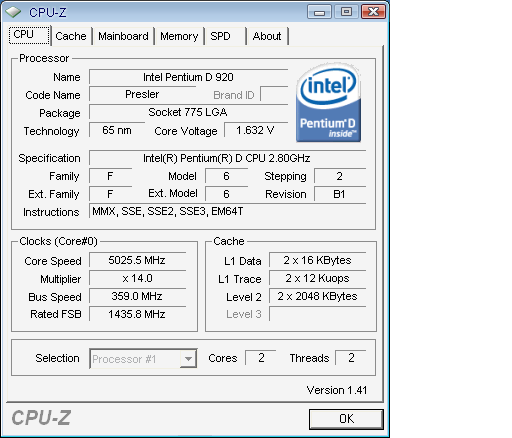Click the 'Version 1.41' text
The height and width of the screenshot is (438, 512).
[337, 390]
